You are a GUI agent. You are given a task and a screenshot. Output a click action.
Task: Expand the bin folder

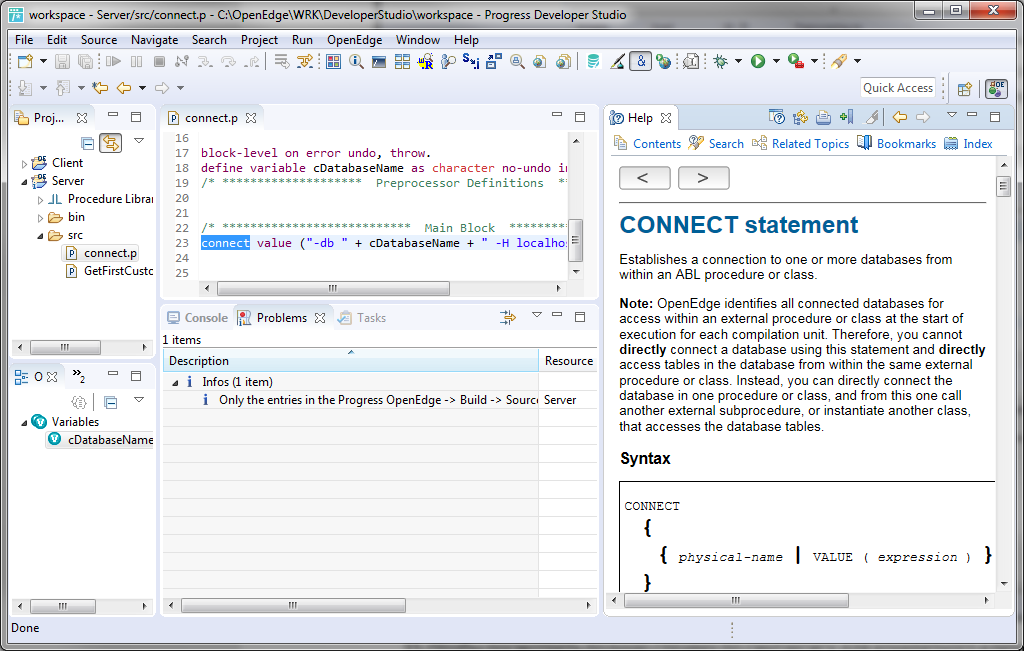pos(40,218)
